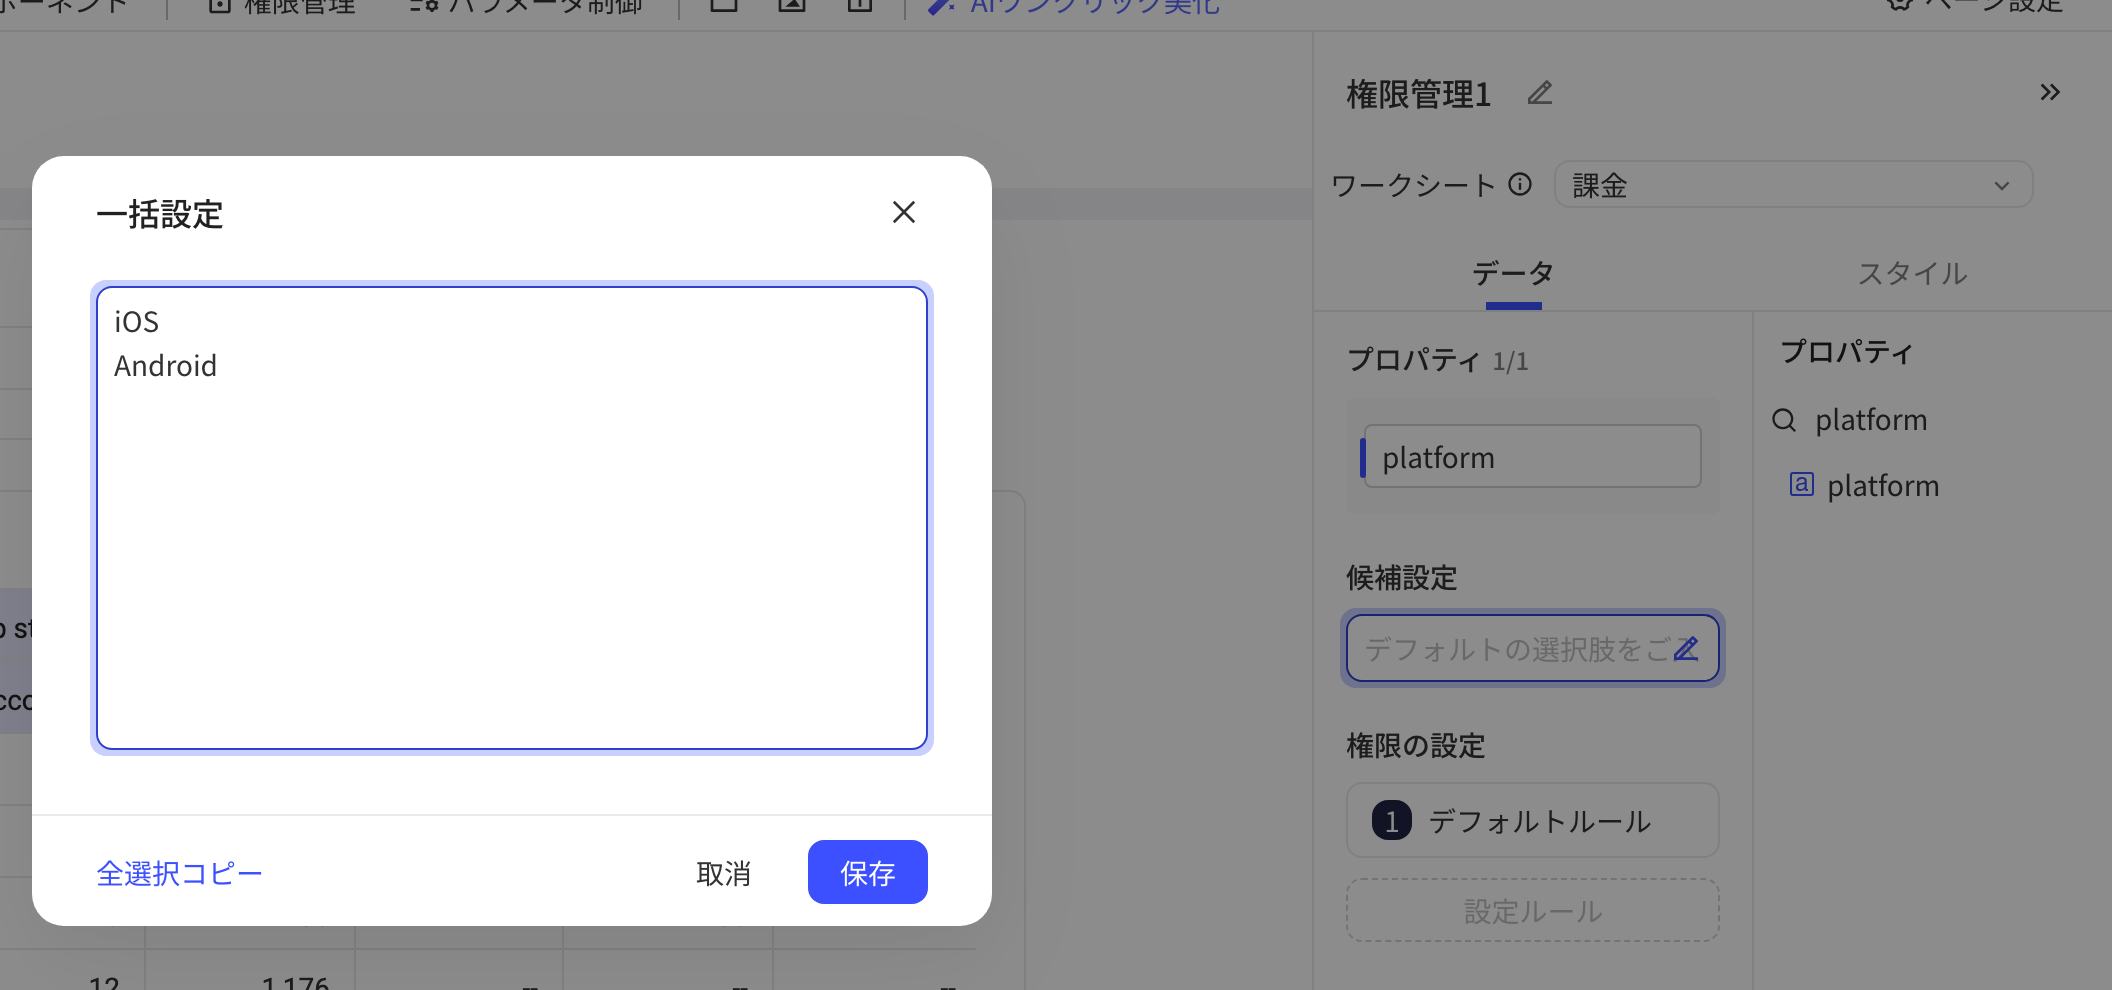Image resolution: width=2112 pixels, height=990 pixels.
Task: Switch to the データ tab
Action: point(1513,273)
